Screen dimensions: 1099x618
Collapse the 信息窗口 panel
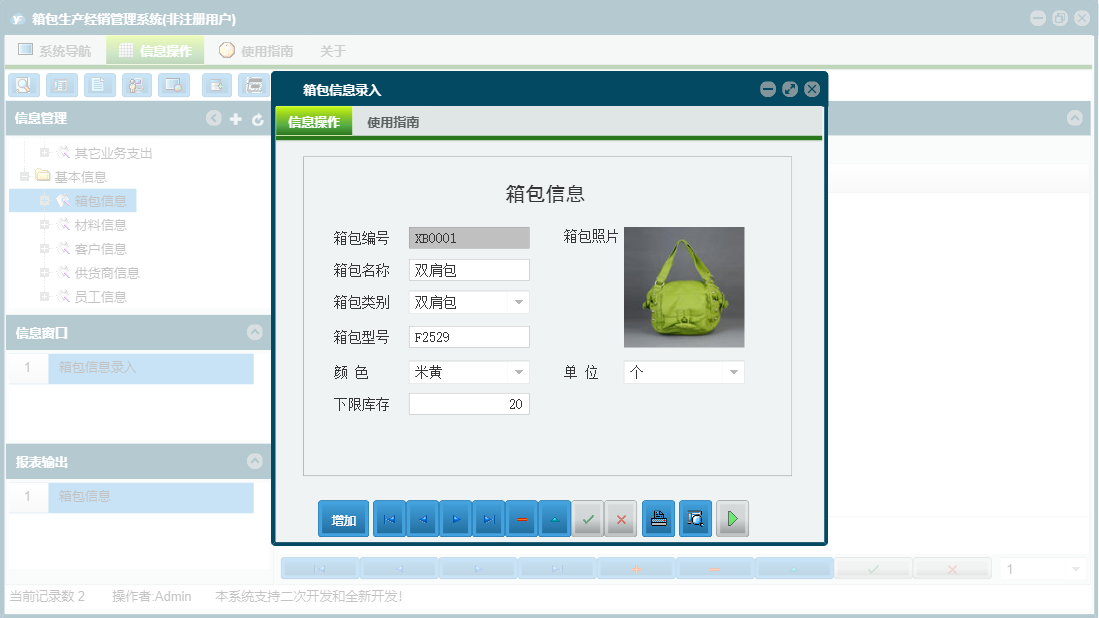click(x=254, y=330)
